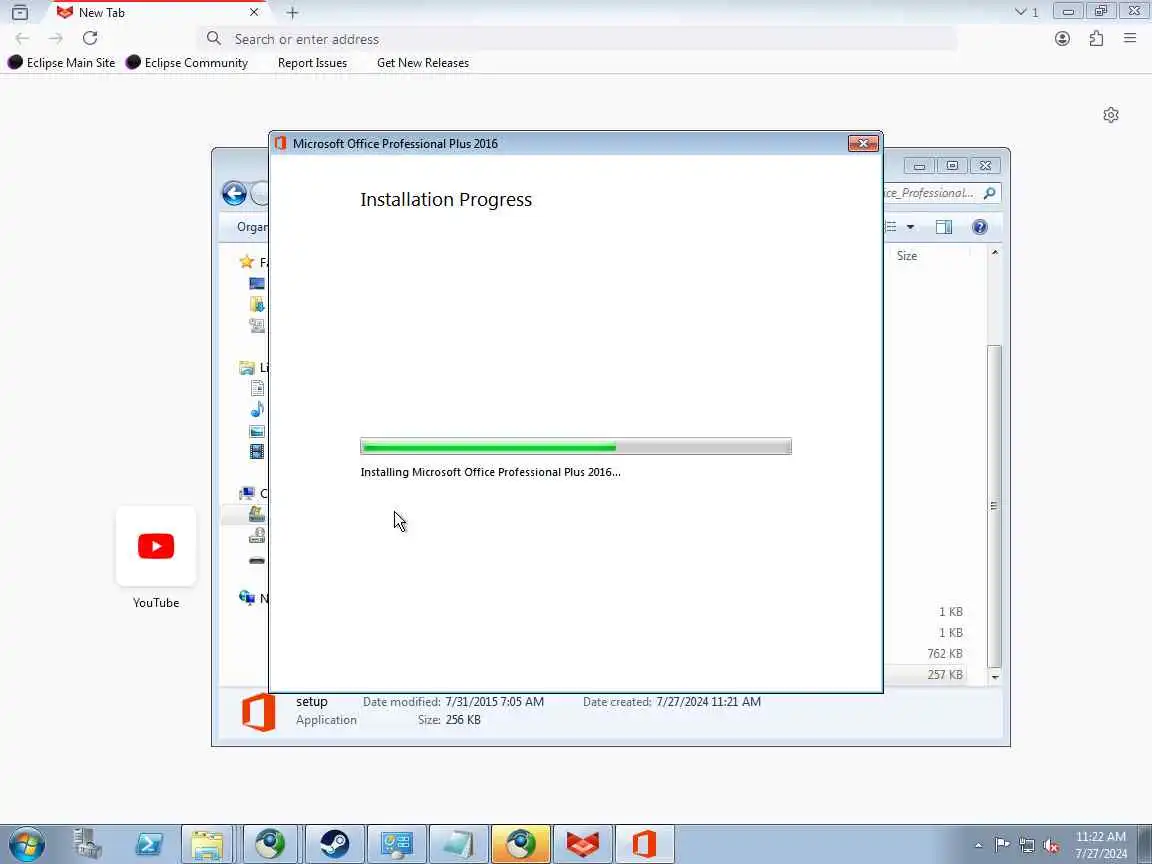The width and height of the screenshot is (1152, 864).
Task: Select the Desktop icon under Favorites
Action: (256, 283)
